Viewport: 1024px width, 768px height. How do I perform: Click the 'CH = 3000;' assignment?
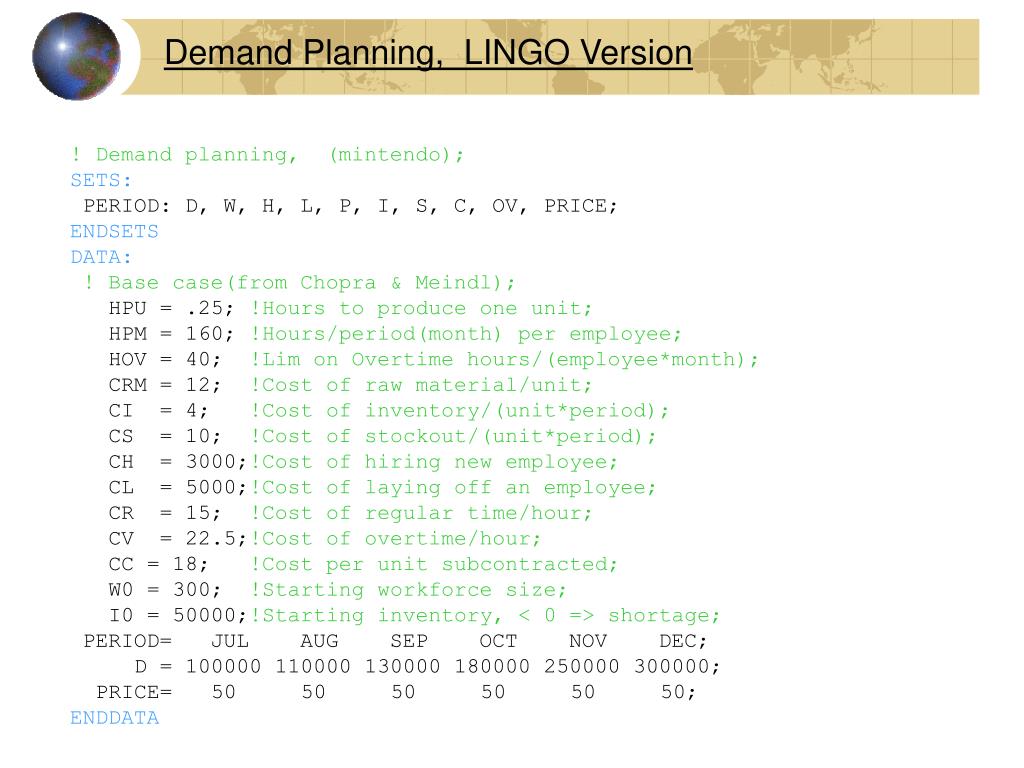point(178,462)
